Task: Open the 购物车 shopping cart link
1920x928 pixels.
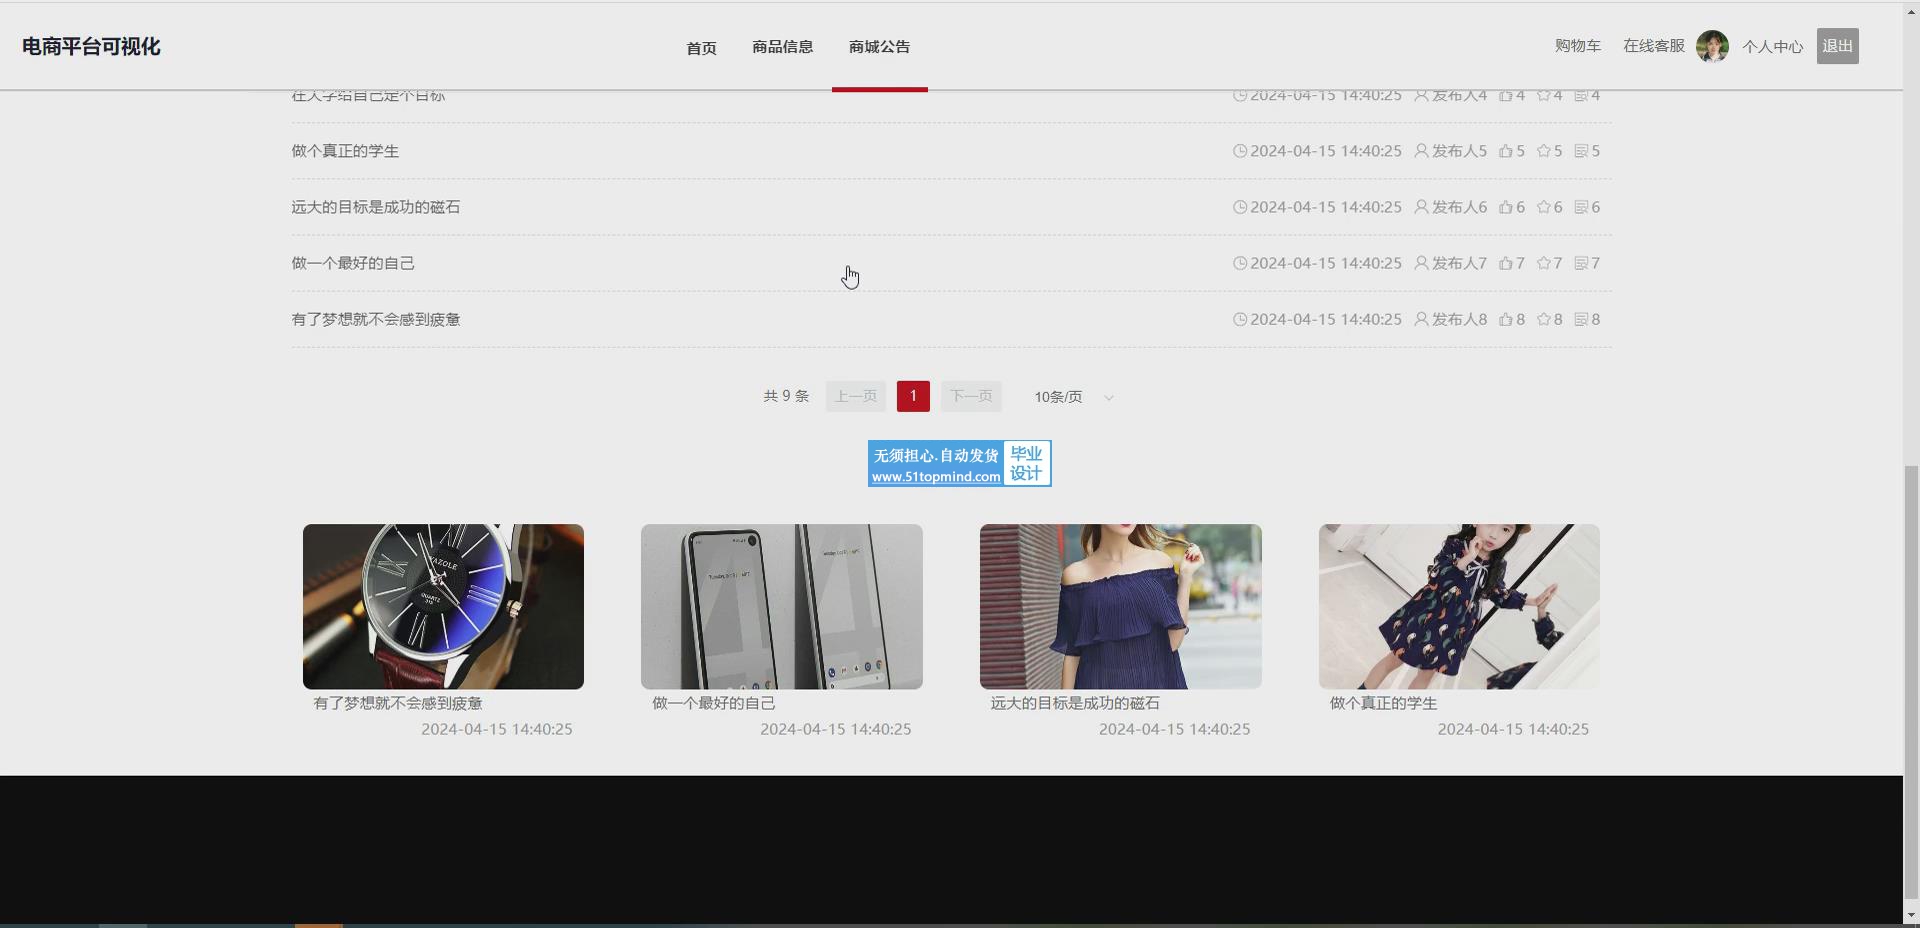Action: (x=1577, y=46)
